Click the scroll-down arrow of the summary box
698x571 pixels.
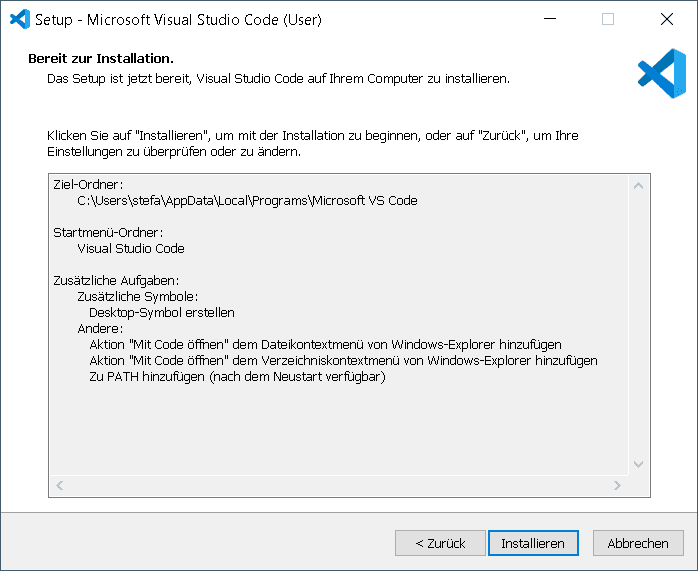click(x=639, y=465)
